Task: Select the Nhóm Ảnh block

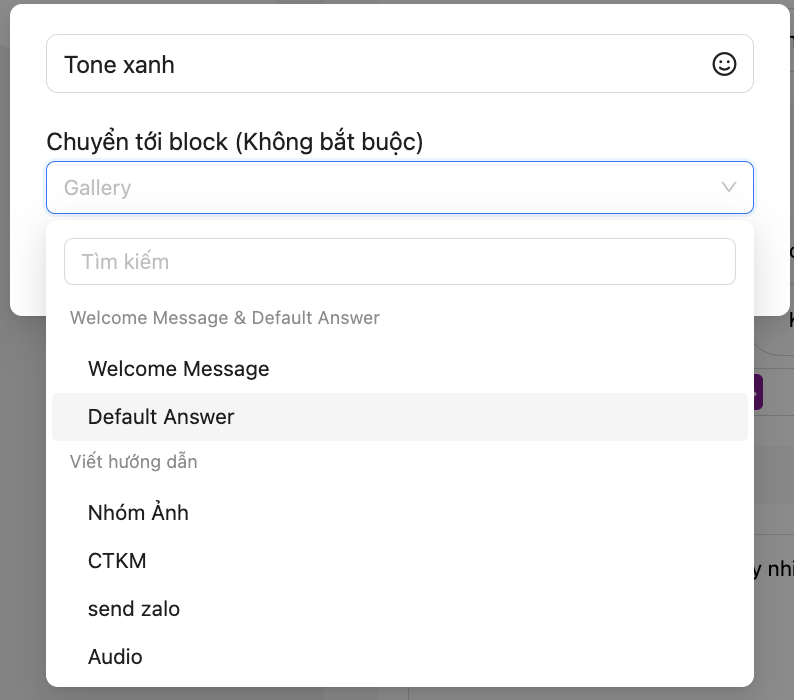Action: [138, 513]
